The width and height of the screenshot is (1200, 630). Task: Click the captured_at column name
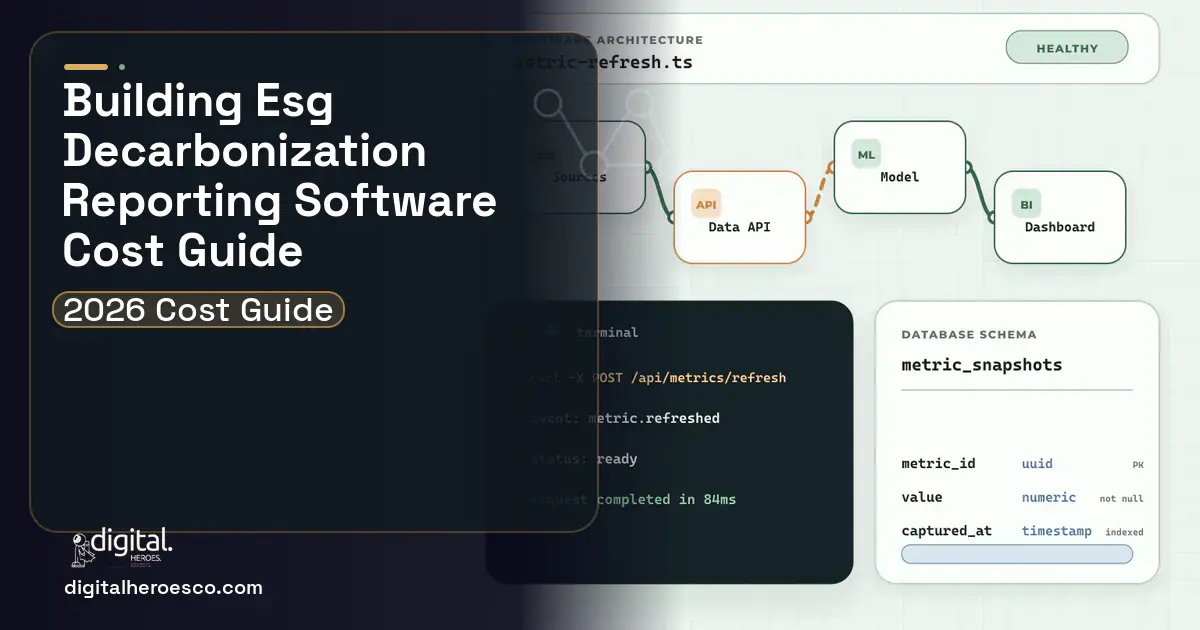coord(946,531)
